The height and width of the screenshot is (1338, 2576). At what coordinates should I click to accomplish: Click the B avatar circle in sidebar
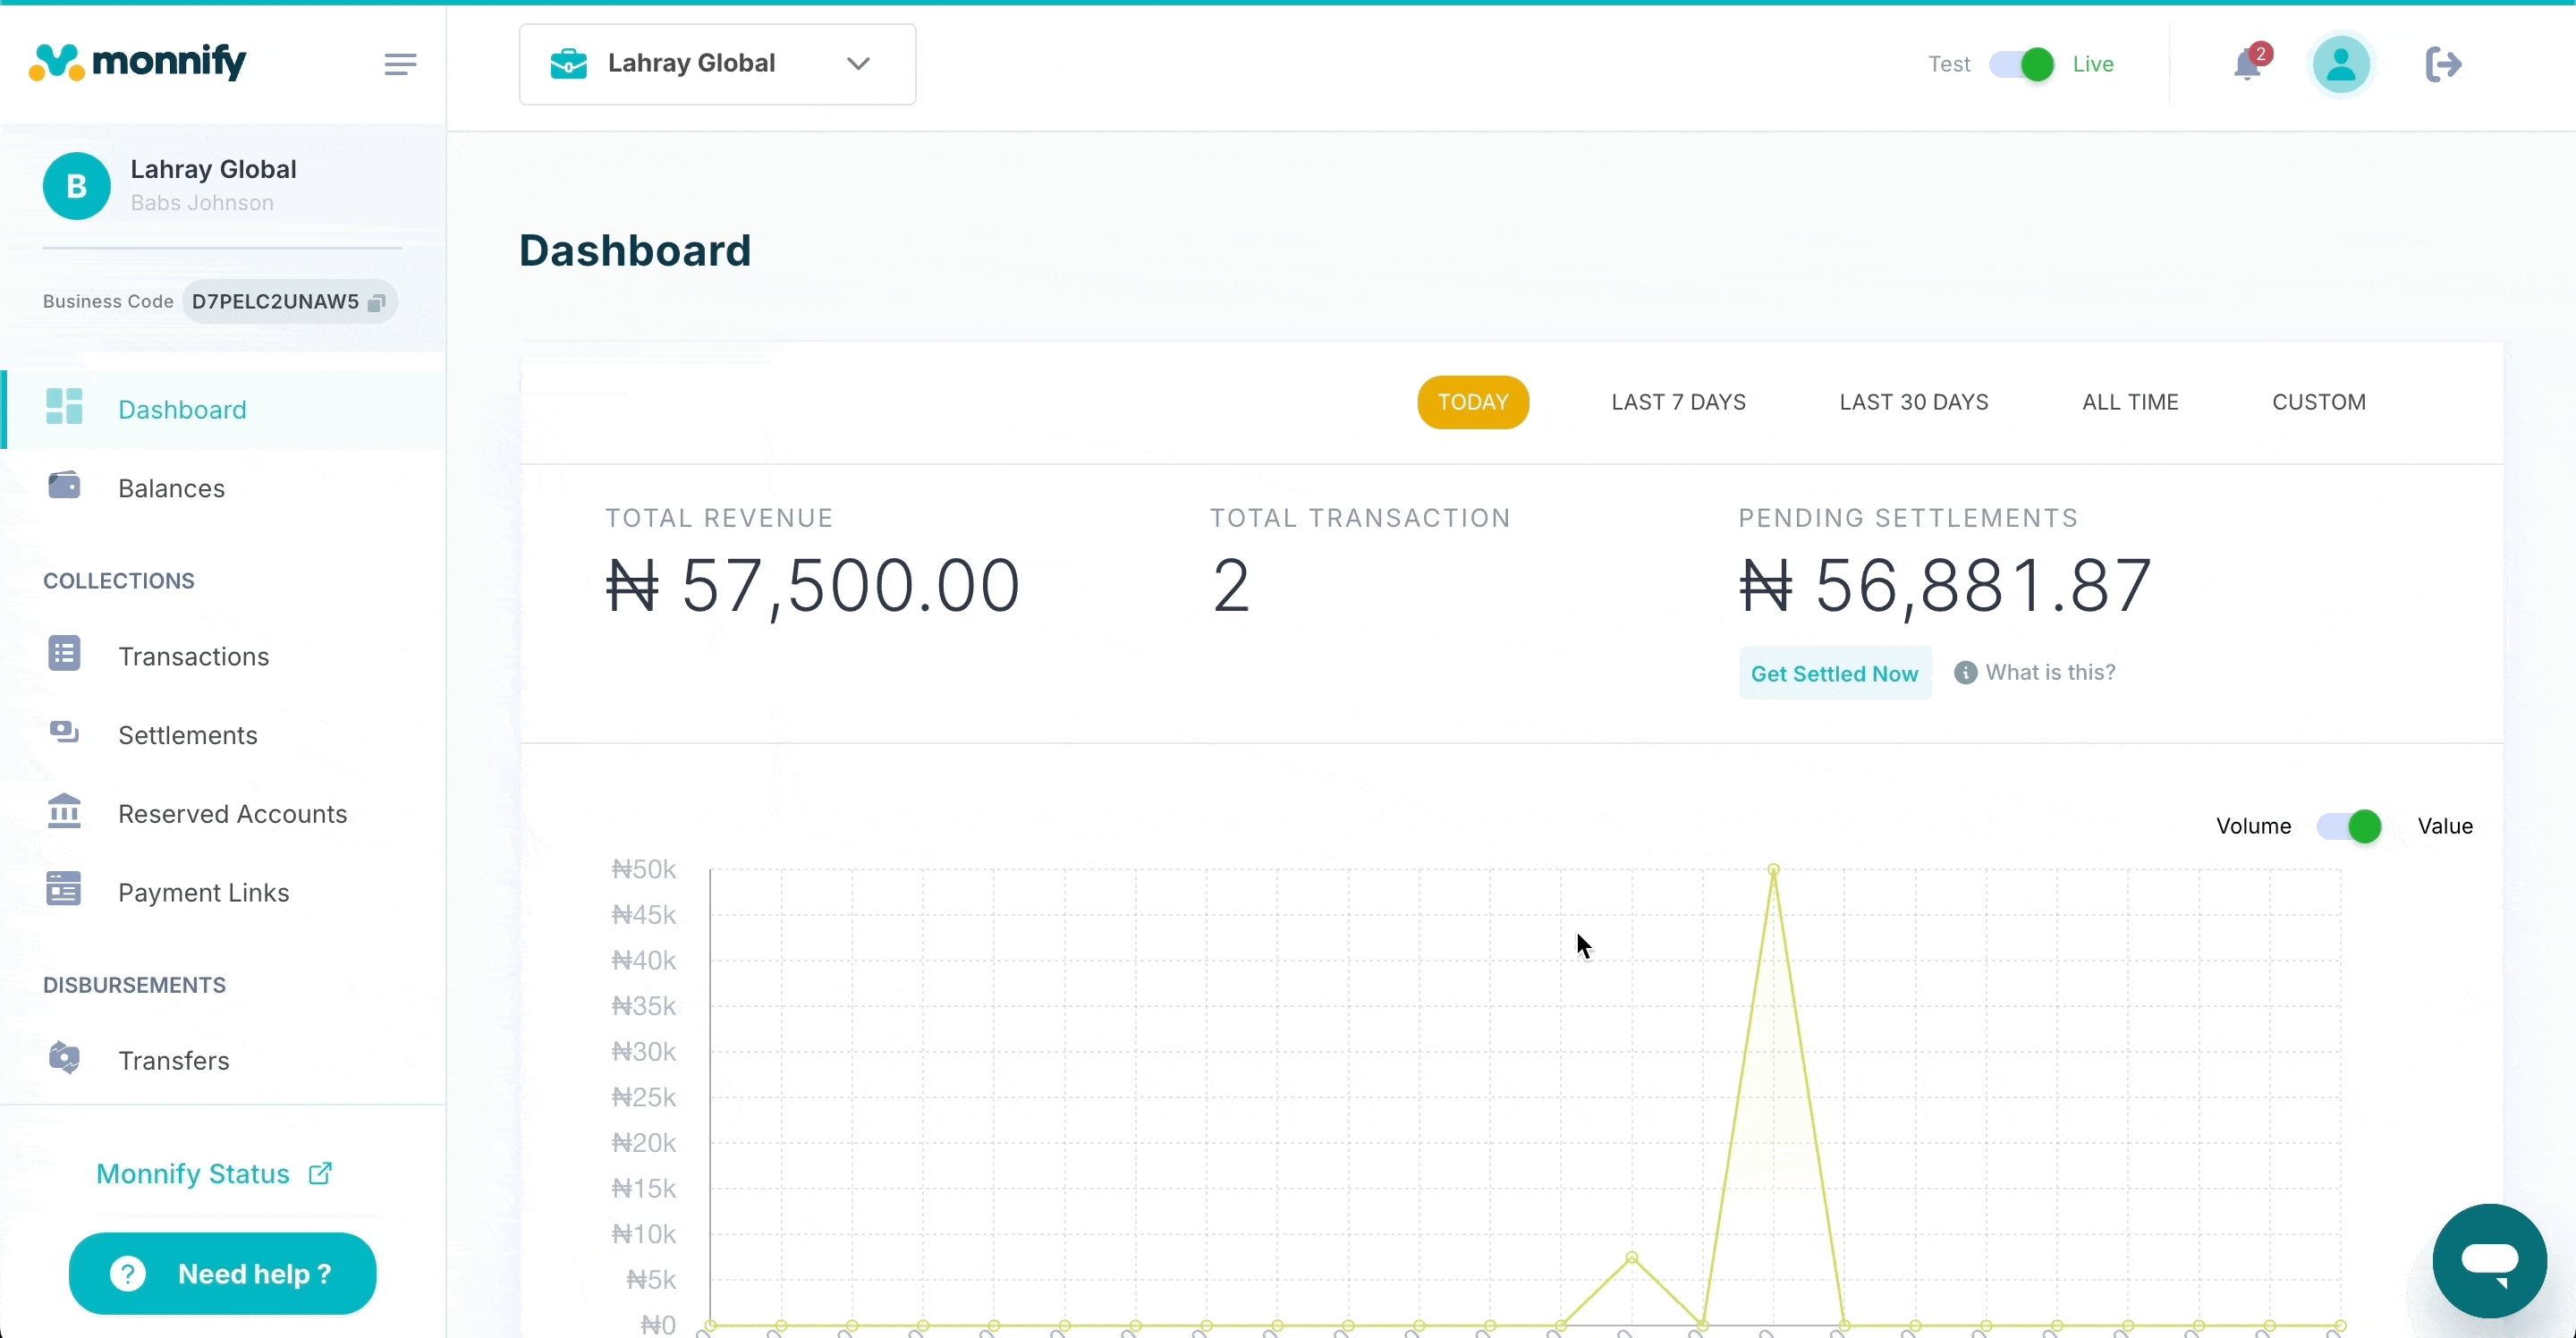coord(77,186)
